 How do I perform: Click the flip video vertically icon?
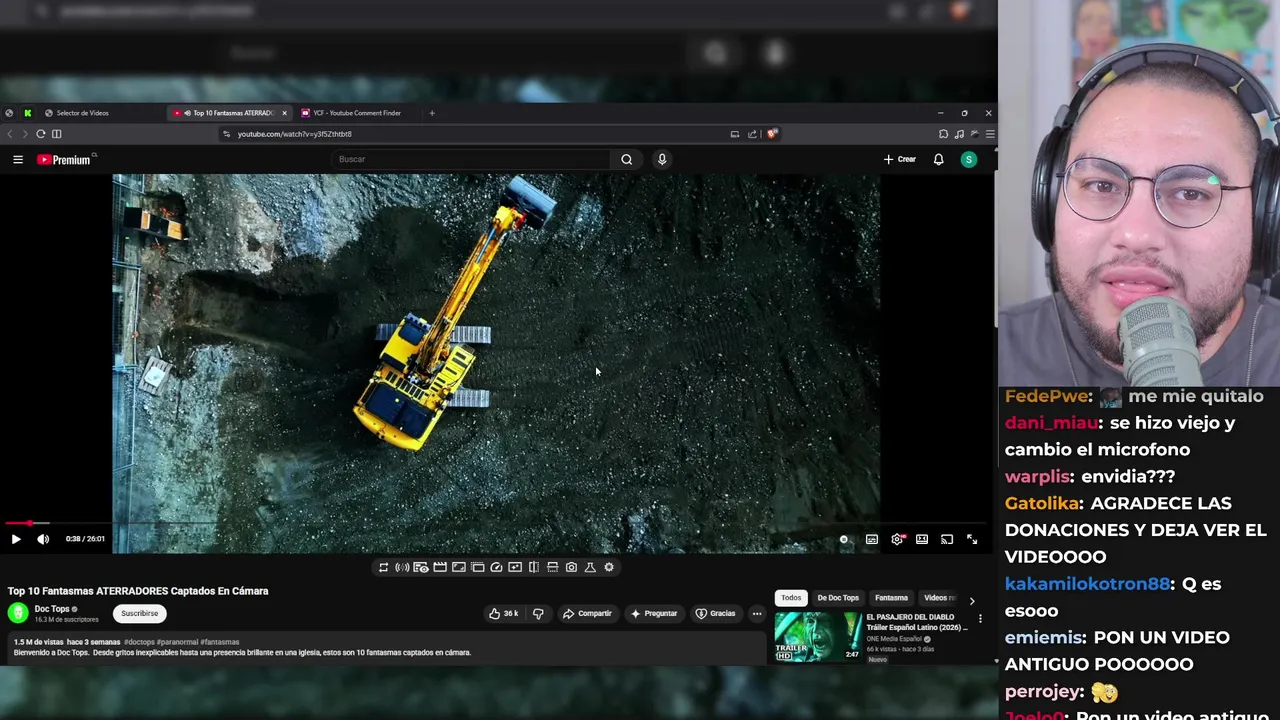552,567
